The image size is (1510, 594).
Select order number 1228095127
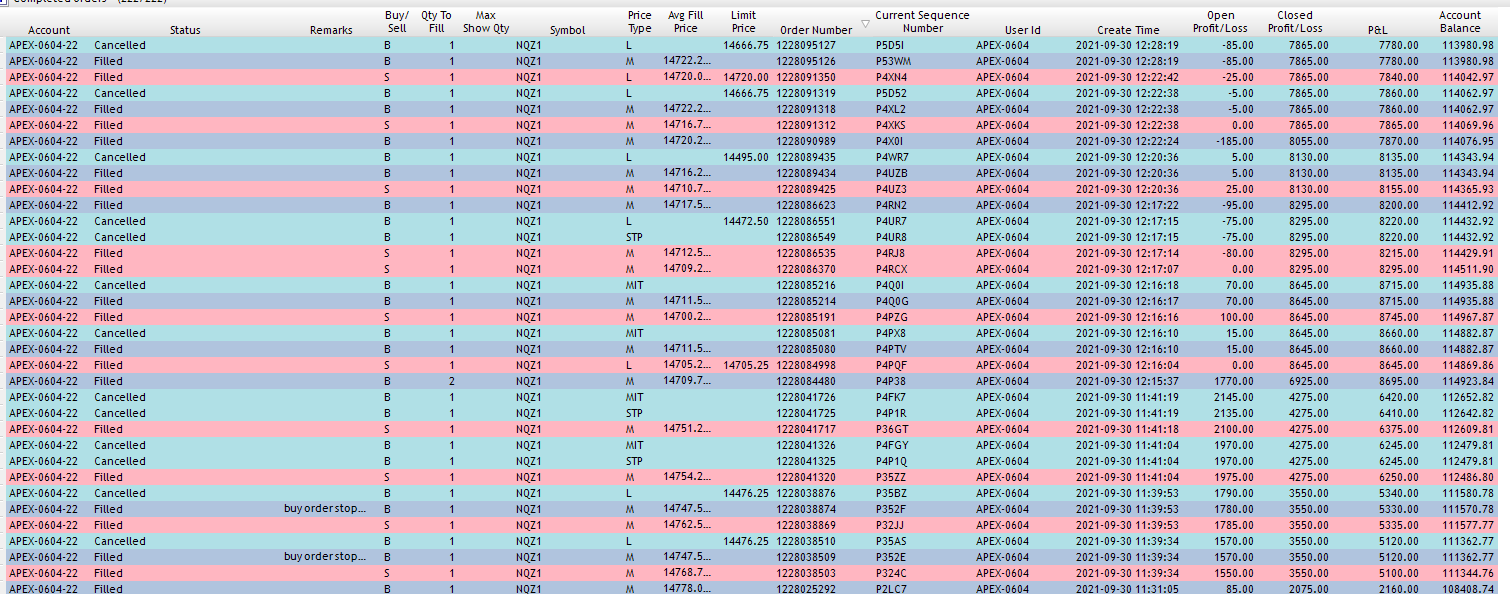[x=806, y=45]
